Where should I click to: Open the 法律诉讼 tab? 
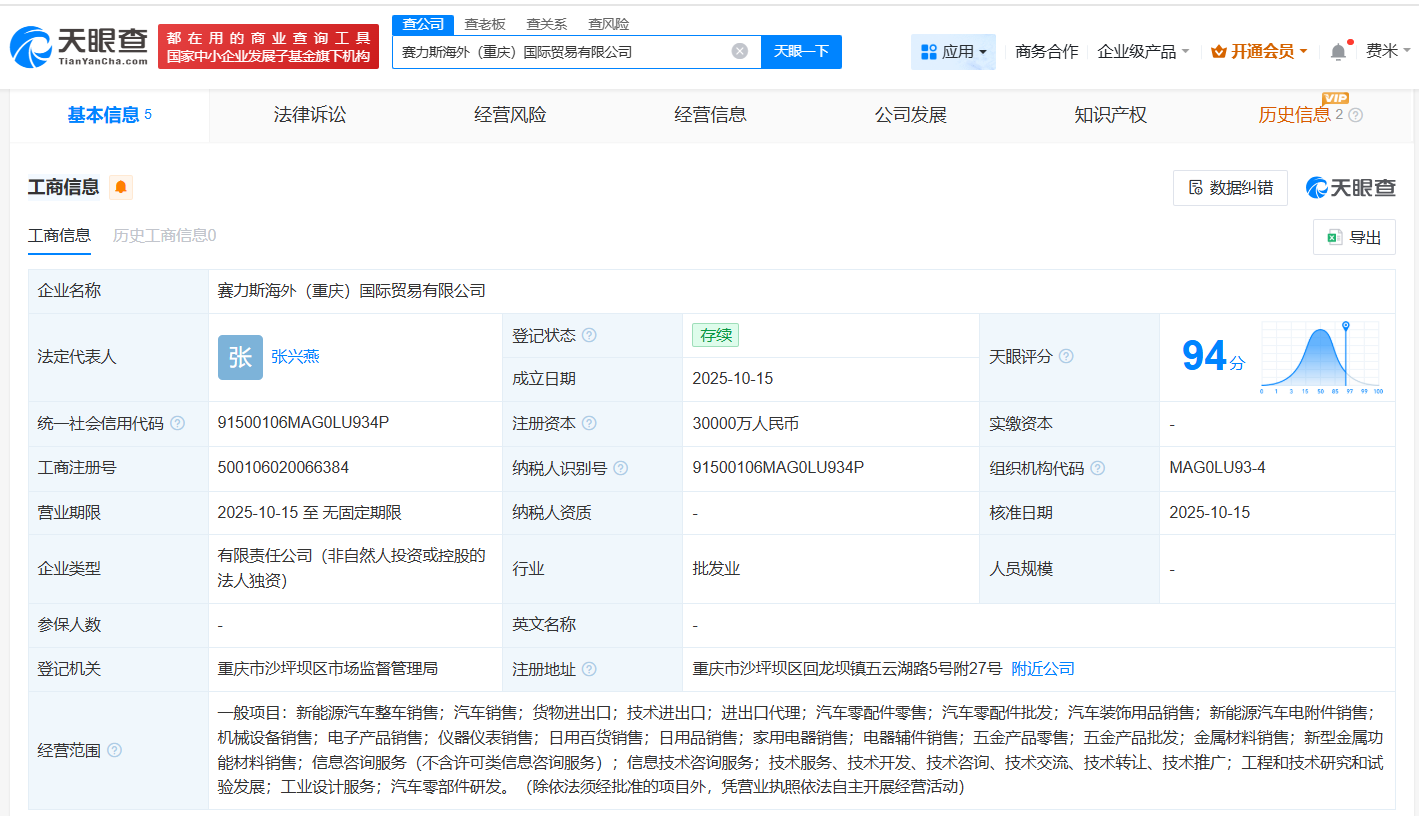(307, 114)
